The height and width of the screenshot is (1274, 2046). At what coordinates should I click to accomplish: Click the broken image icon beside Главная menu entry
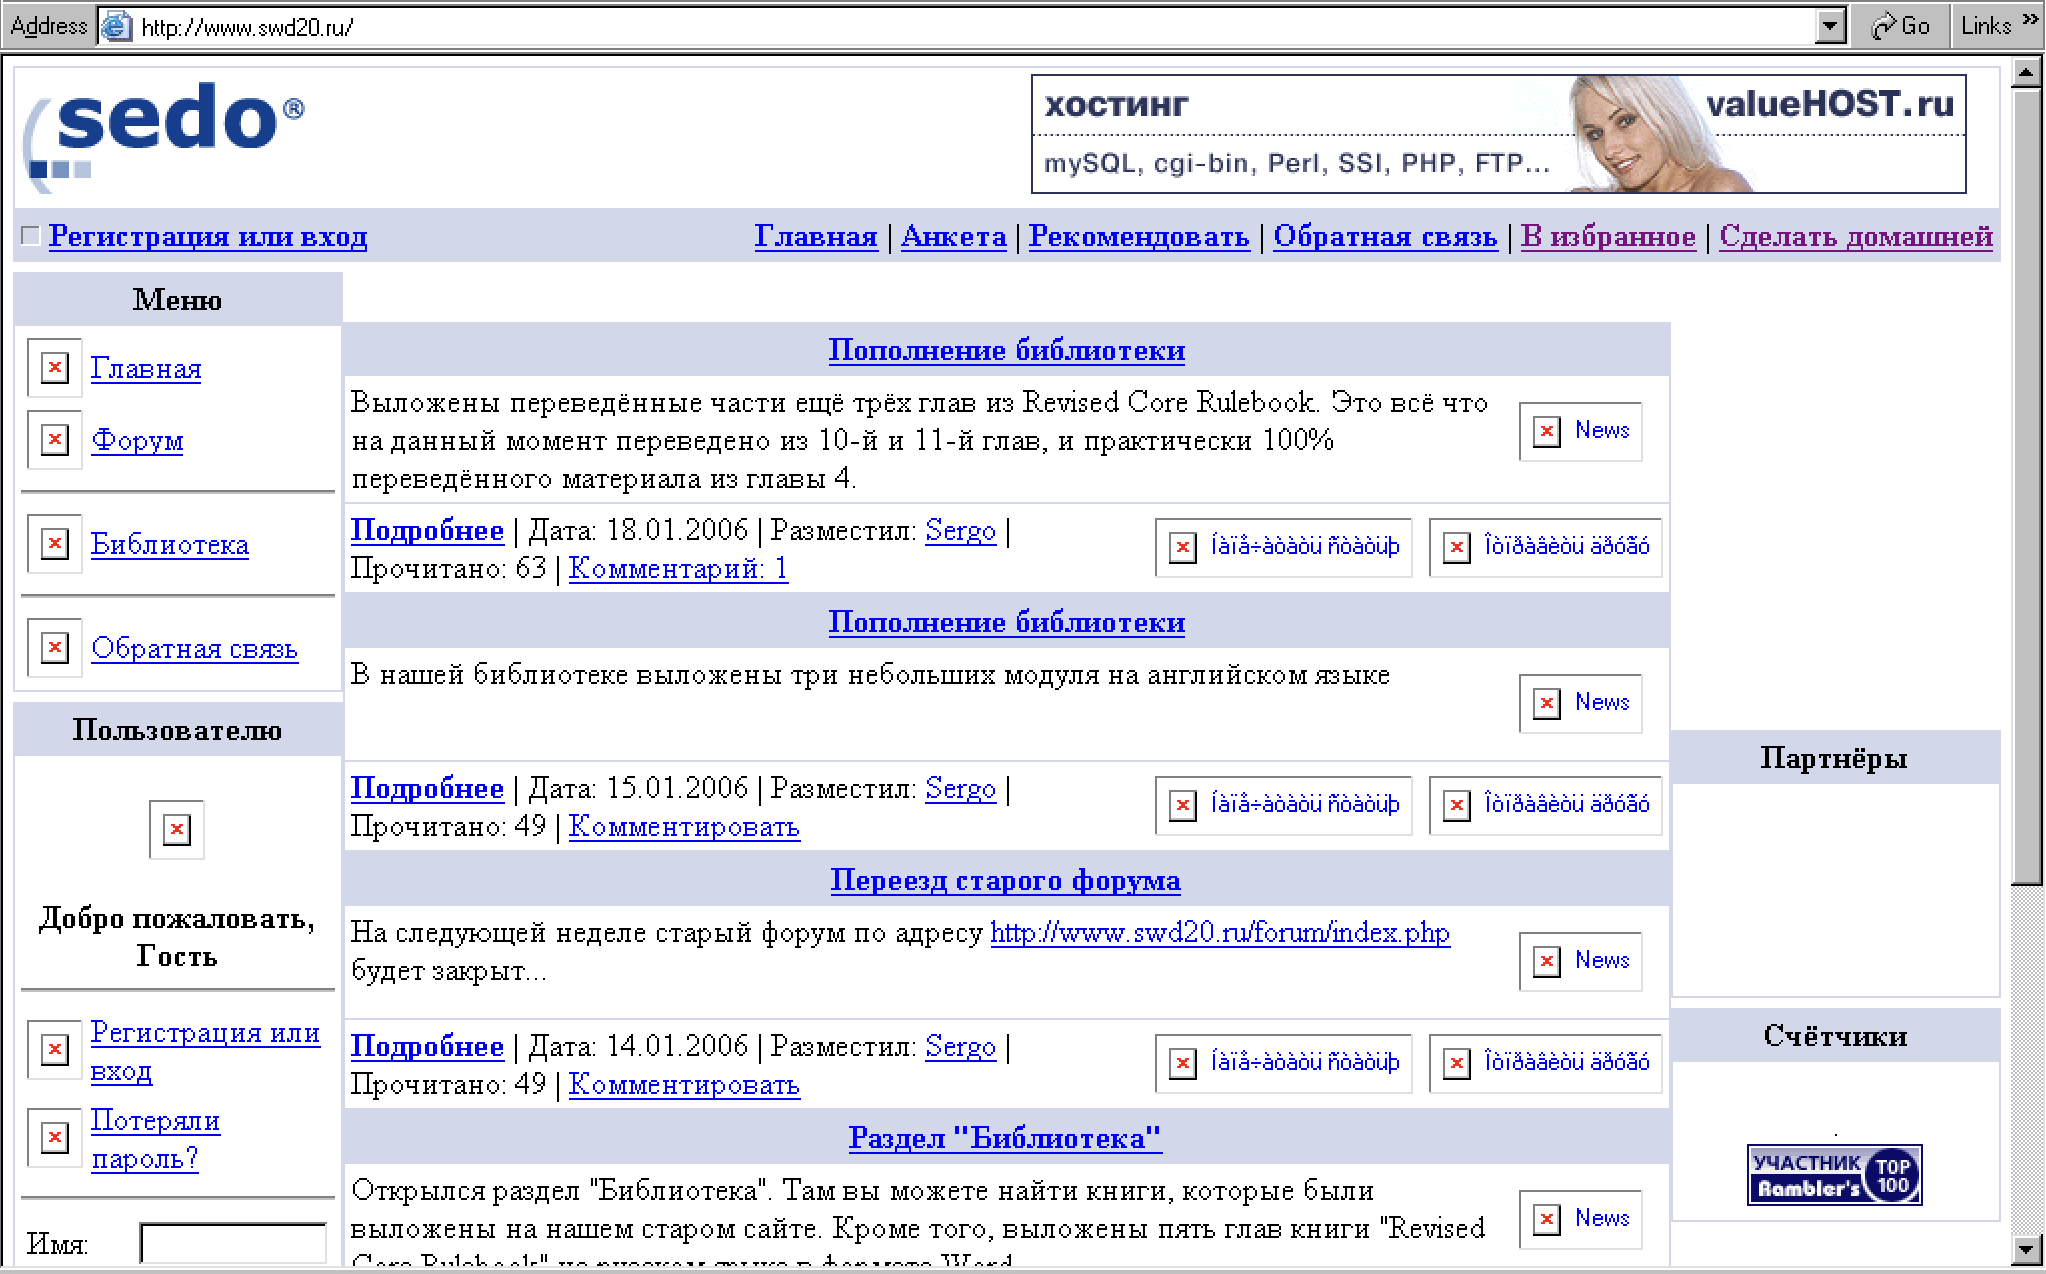point(53,367)
